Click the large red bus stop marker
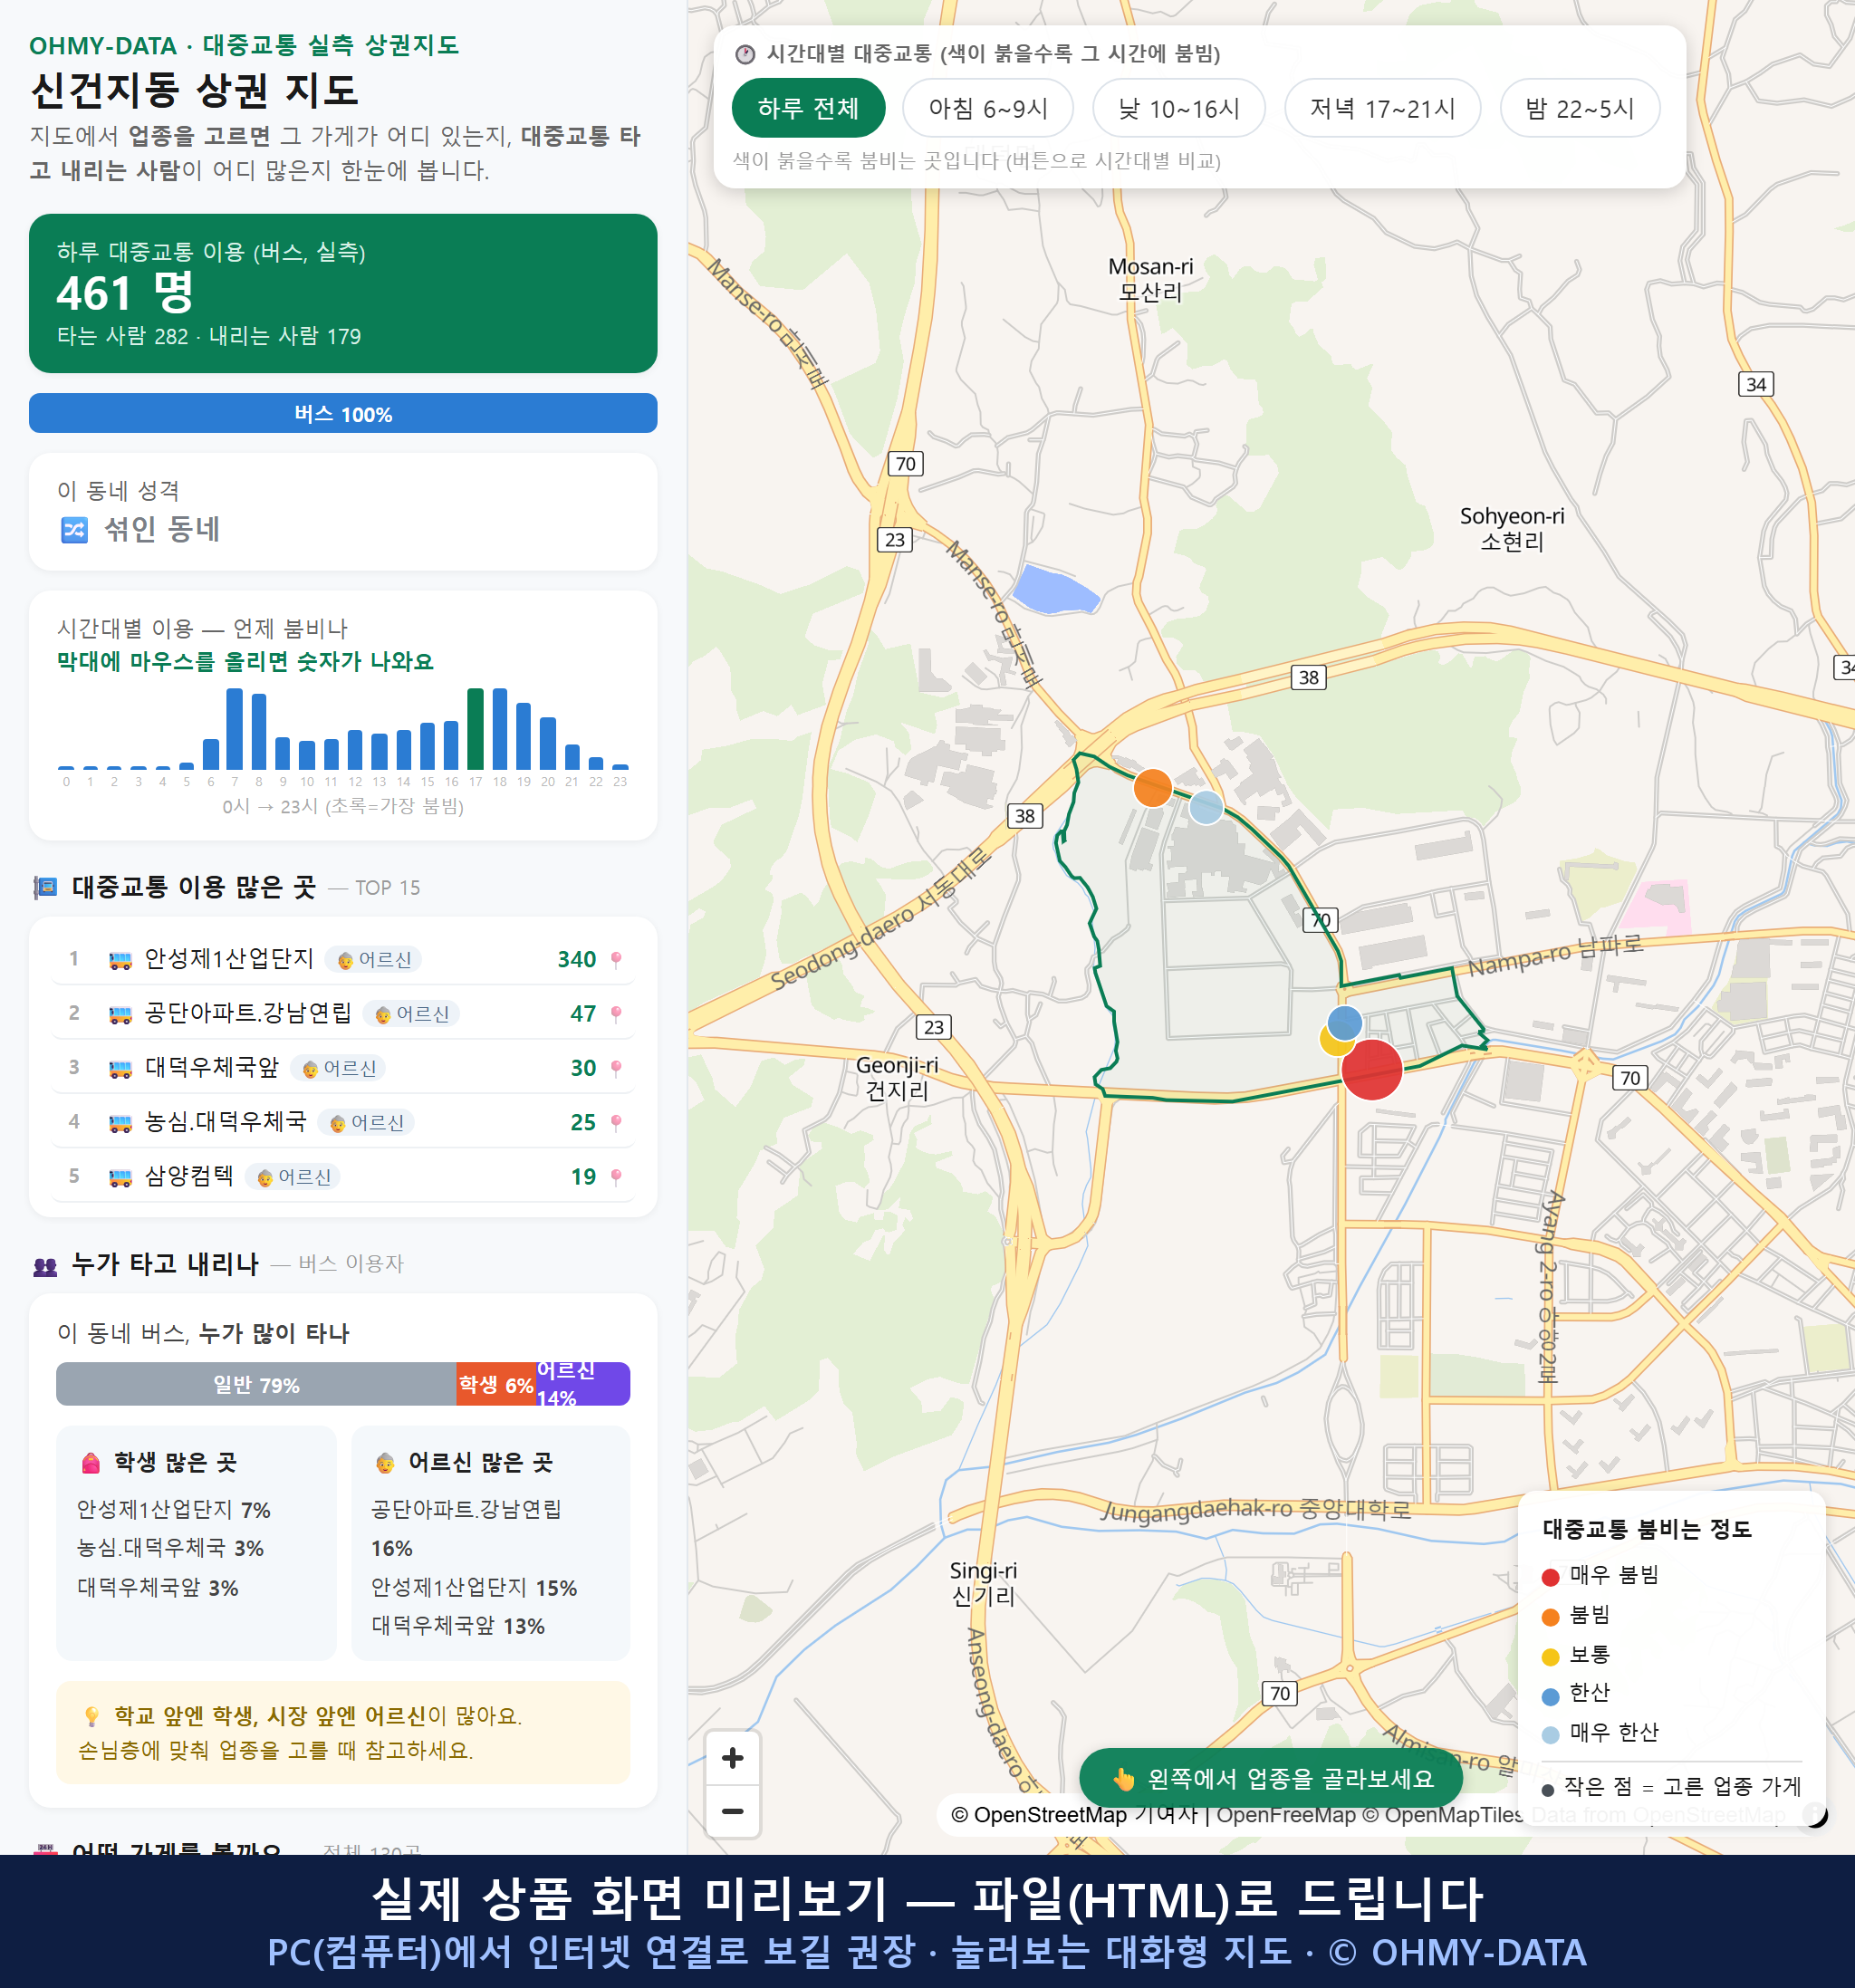Viewport: 1855px width, 1988px height. [x=1372, y=1069]
